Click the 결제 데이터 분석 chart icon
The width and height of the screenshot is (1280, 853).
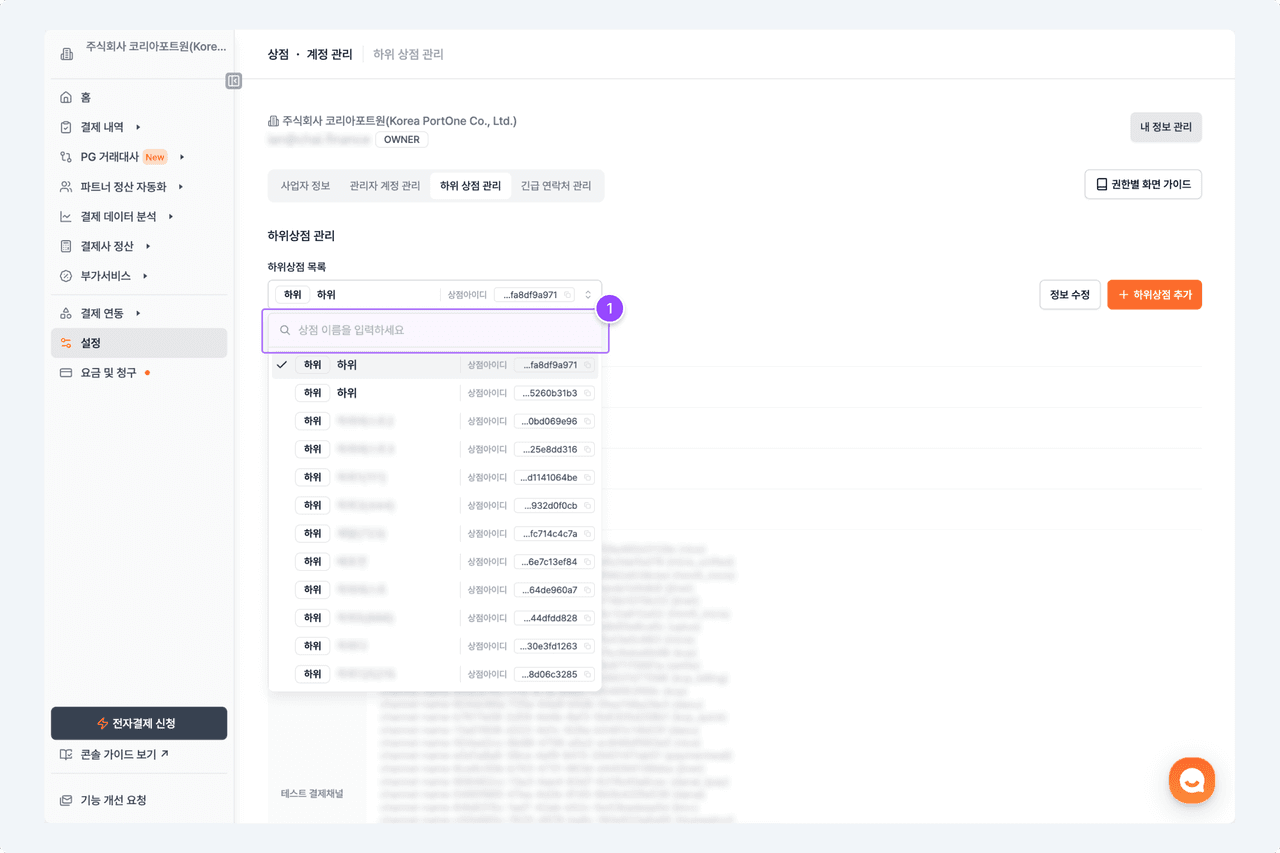[66, 216]
